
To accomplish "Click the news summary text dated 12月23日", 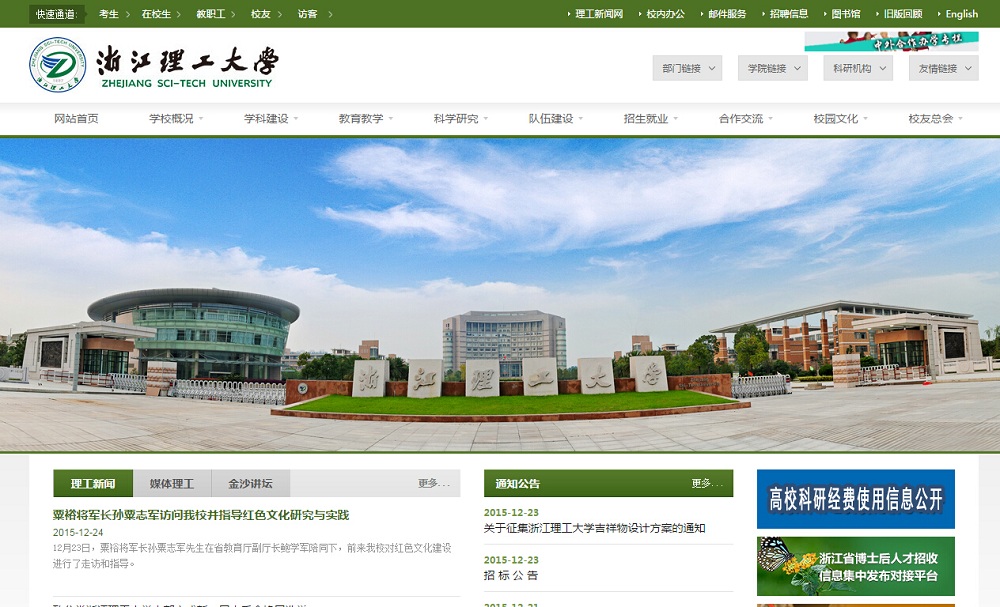I will click(x=252, y=555).
